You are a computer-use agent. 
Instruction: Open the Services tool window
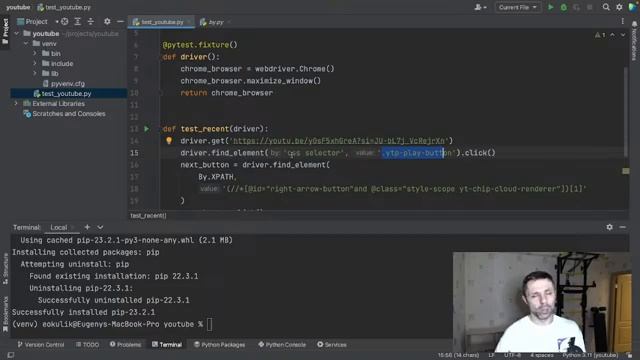(332, 344)
